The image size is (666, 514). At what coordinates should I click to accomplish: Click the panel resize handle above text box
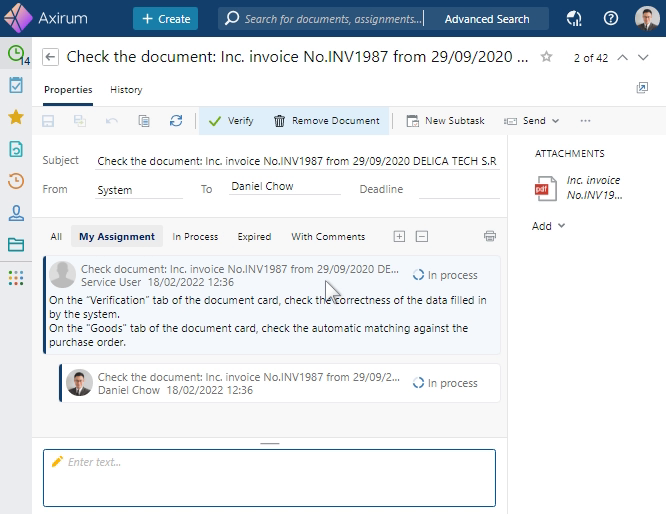[270, 443]
